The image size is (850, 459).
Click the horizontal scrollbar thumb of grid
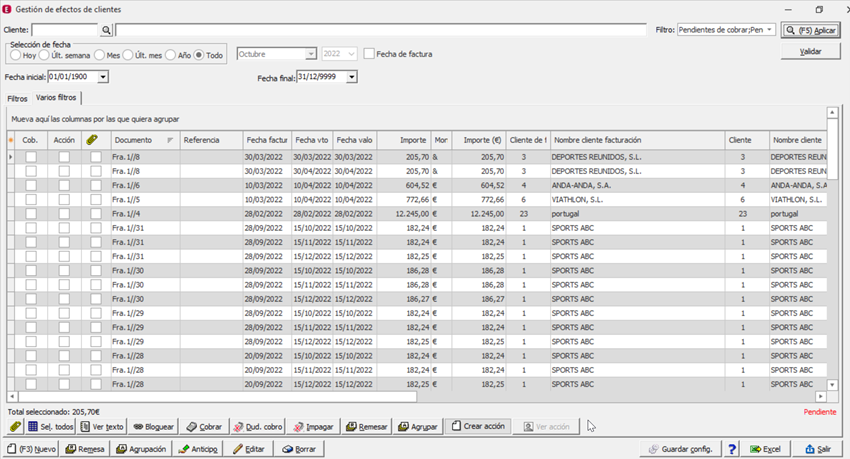pyautogui.click(x=216, y=397)
